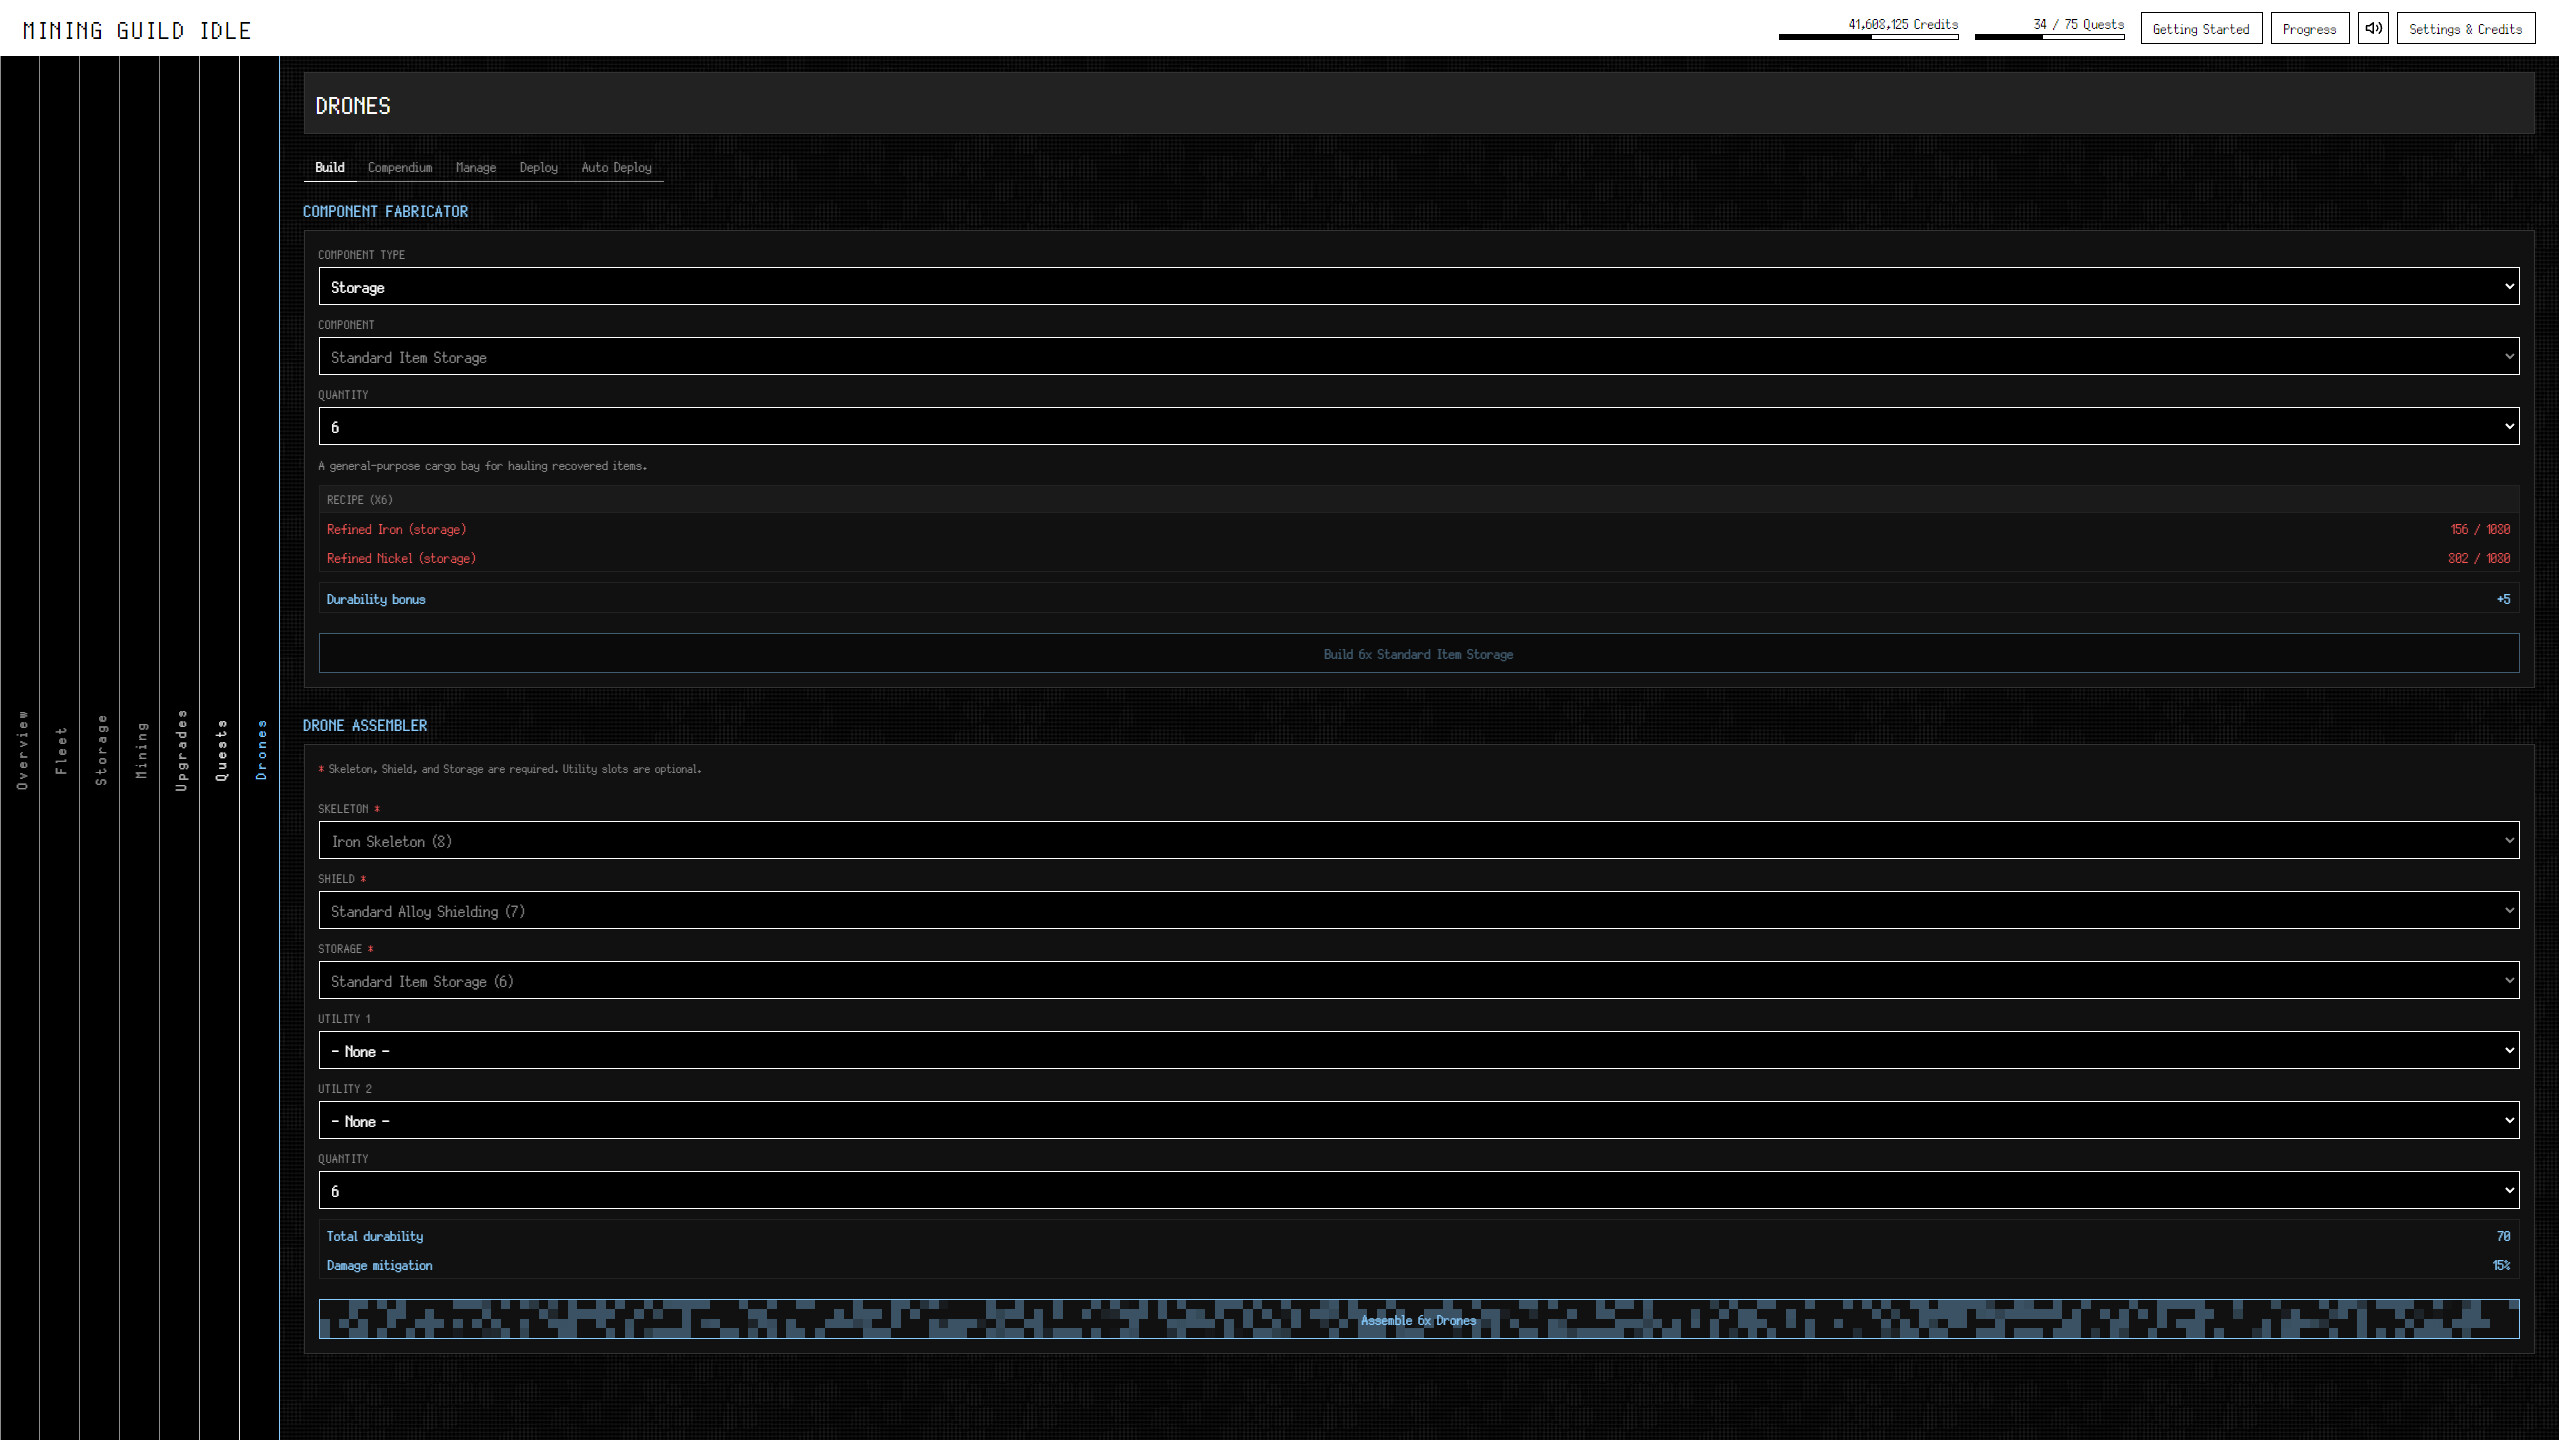Open the Fleet sidebar section

tap(60, 748)
